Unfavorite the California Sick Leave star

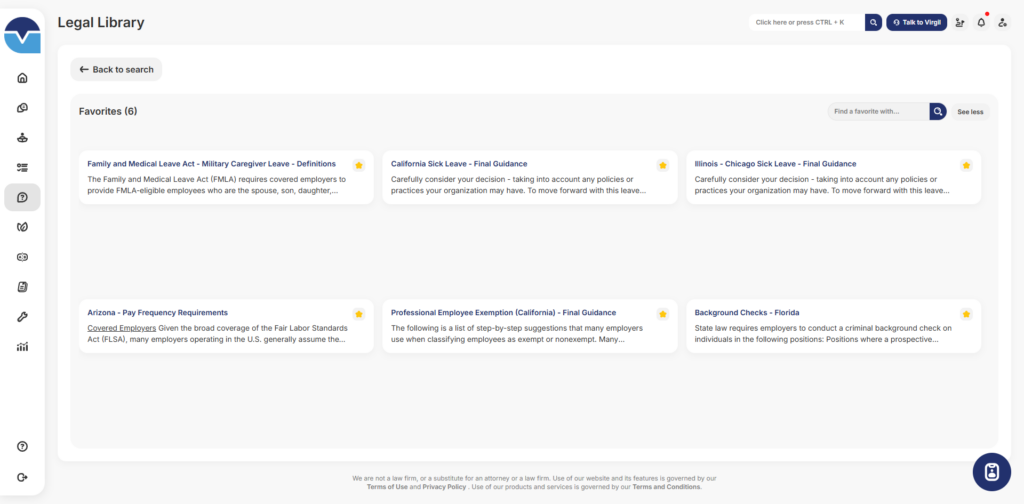click(x=662, y=165)
